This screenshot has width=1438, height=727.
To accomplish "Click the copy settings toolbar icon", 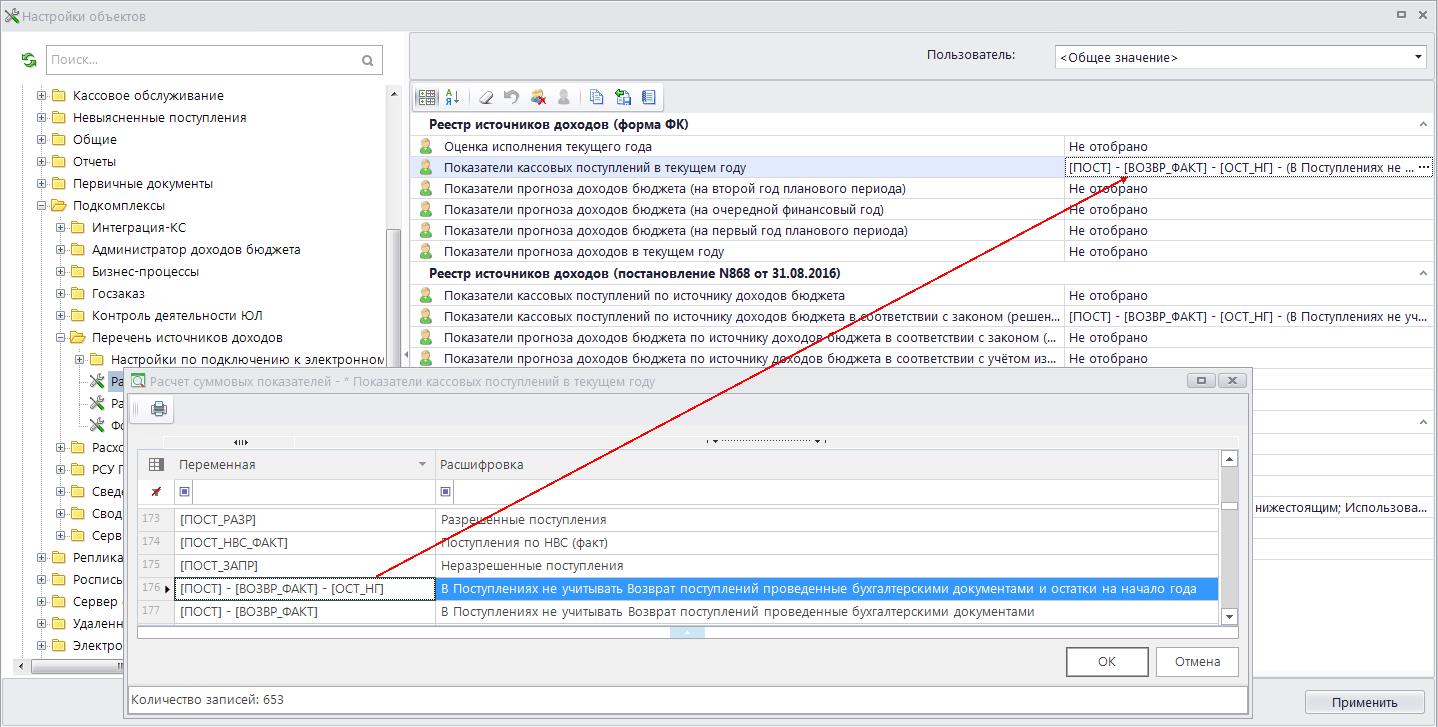I will click(x=597, y=97).
